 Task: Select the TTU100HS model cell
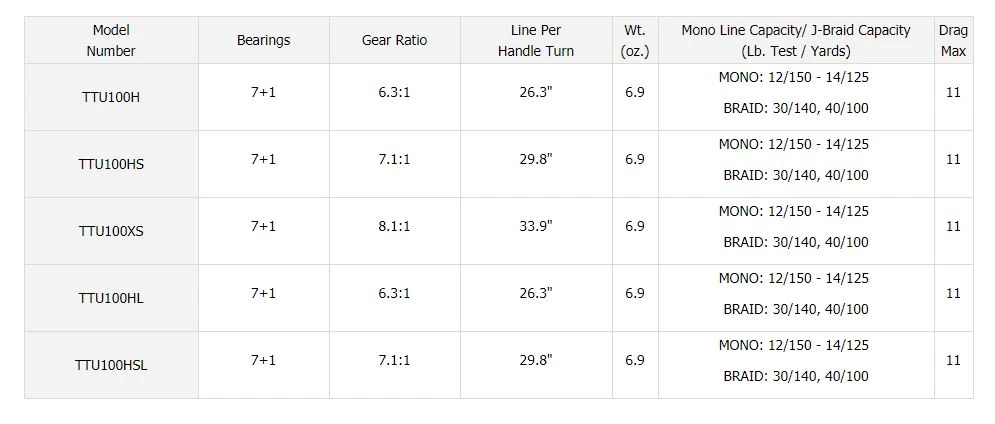click(111, 164)
